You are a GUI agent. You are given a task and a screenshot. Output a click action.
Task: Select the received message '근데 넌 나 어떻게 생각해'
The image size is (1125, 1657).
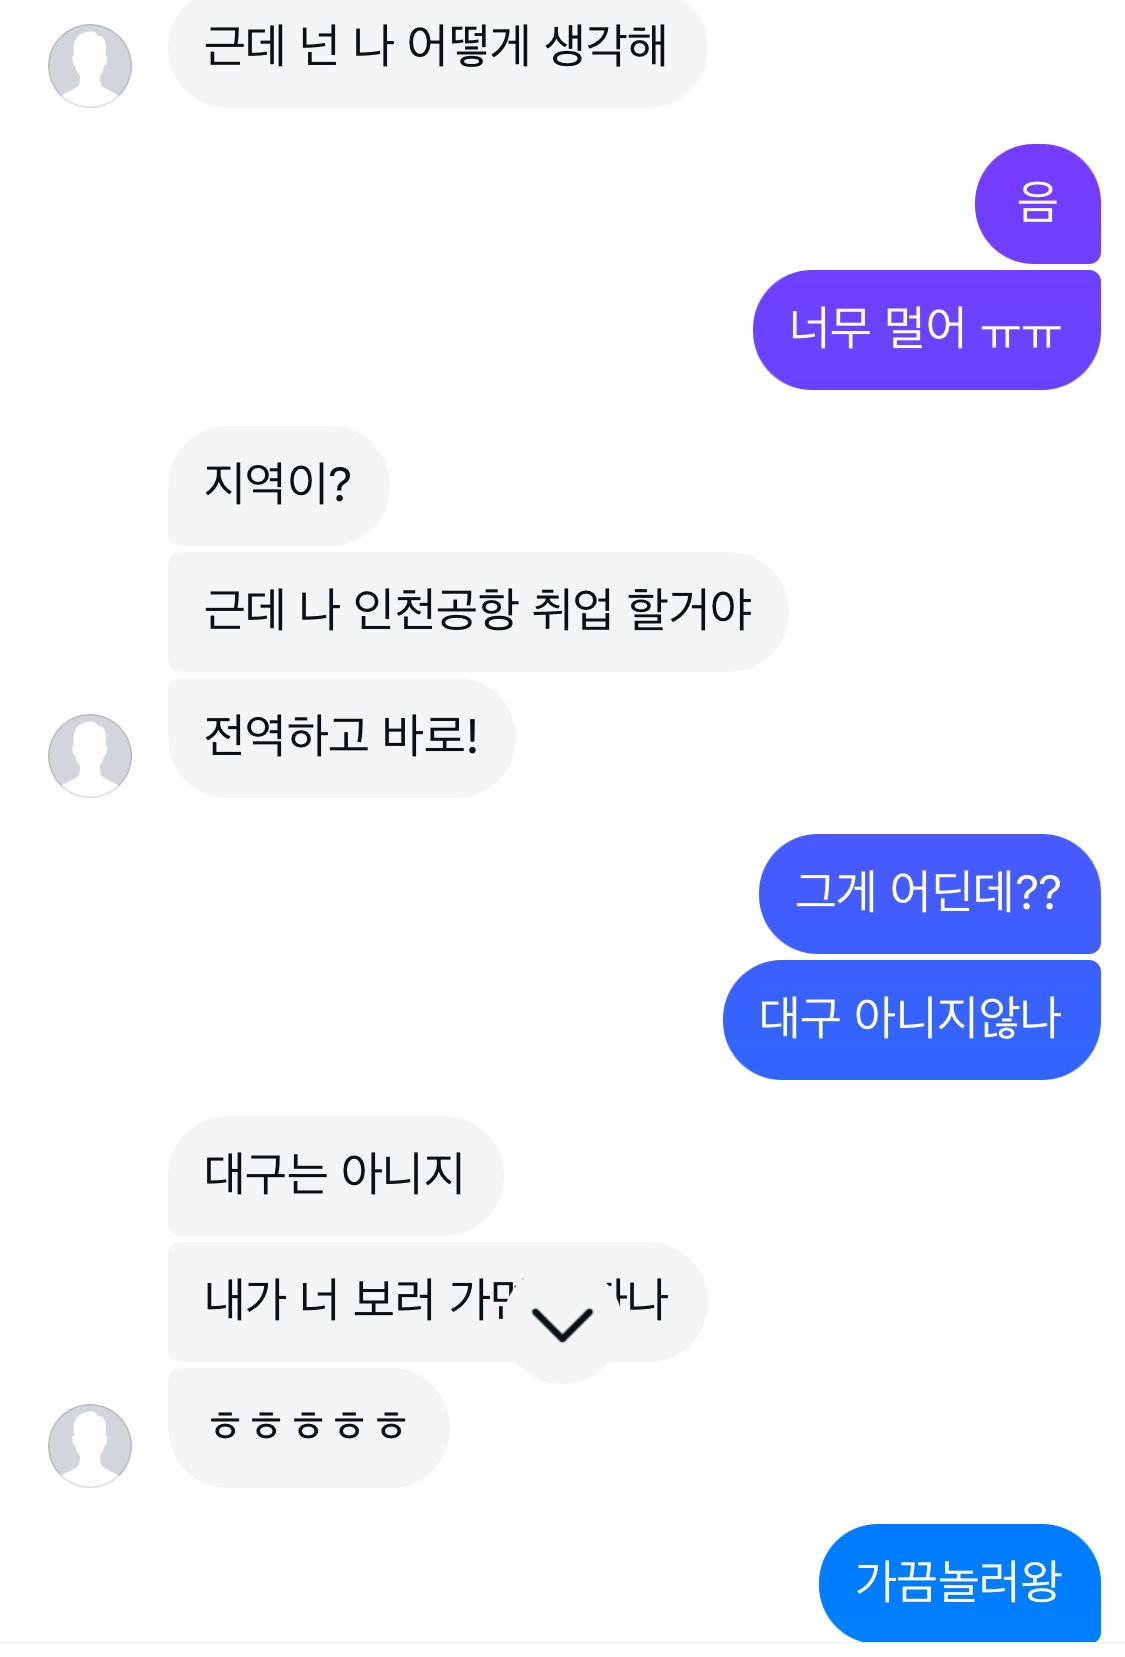click(437, 48)
